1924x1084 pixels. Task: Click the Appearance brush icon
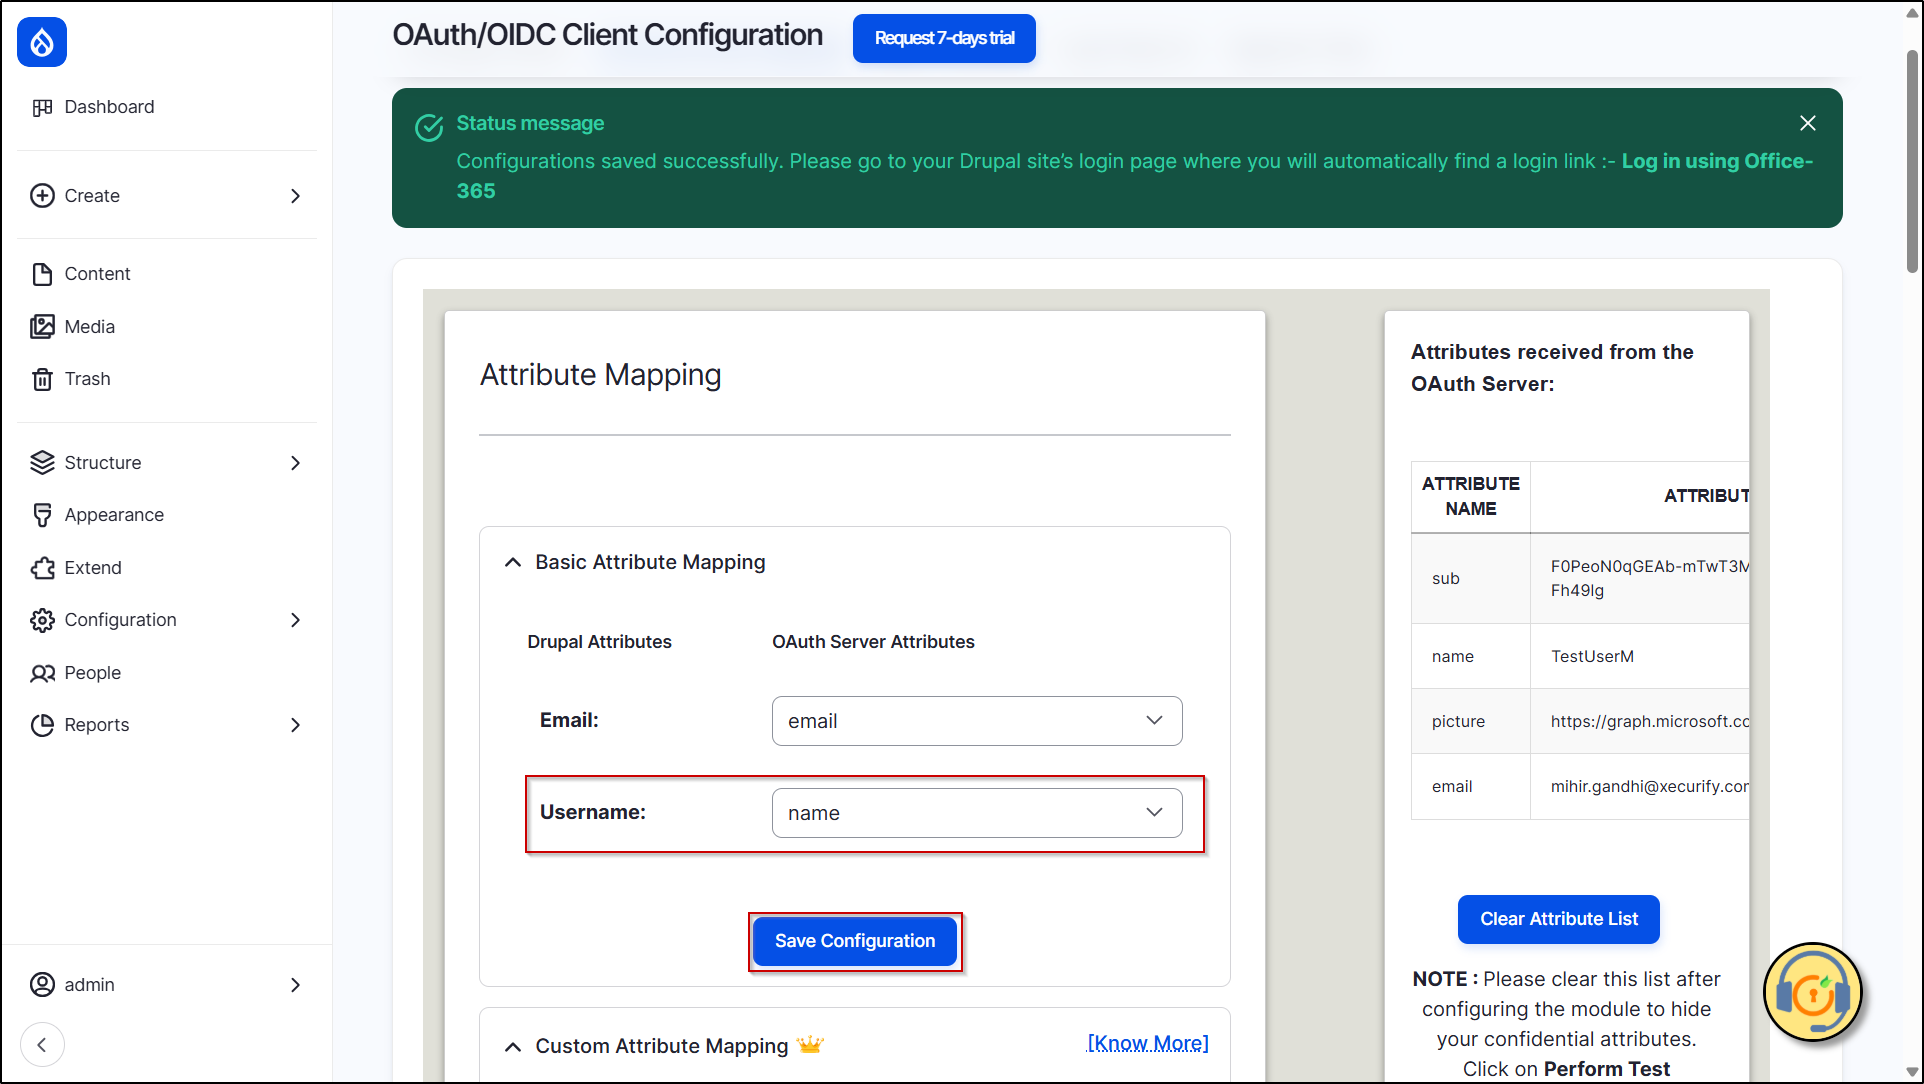(x=42, y=515)
